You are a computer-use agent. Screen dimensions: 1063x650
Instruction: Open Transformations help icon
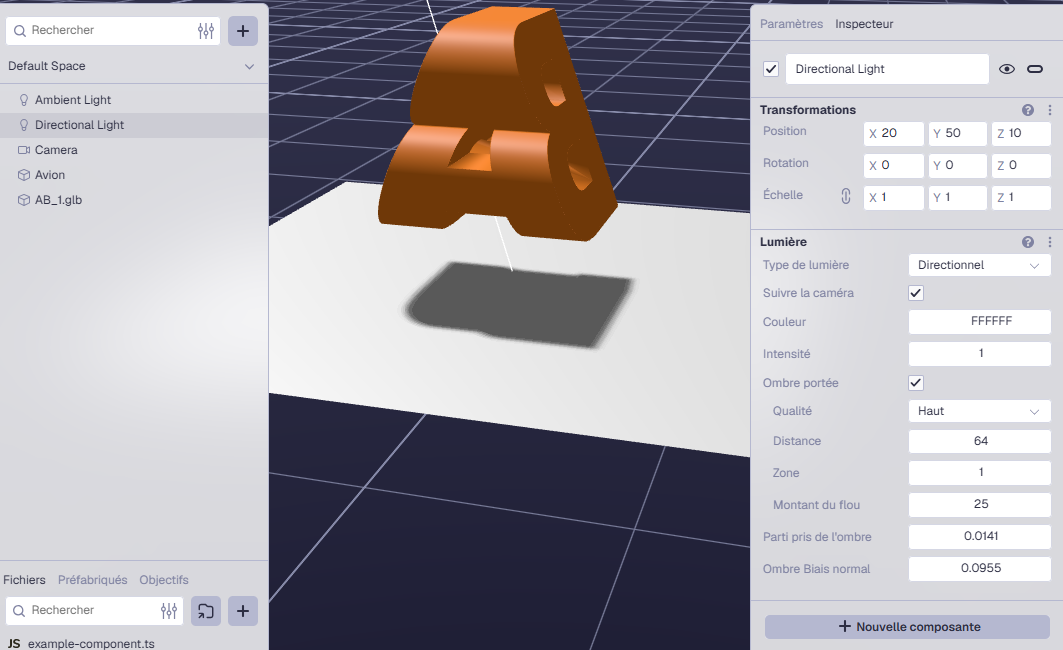click(x=1028, y=110)
